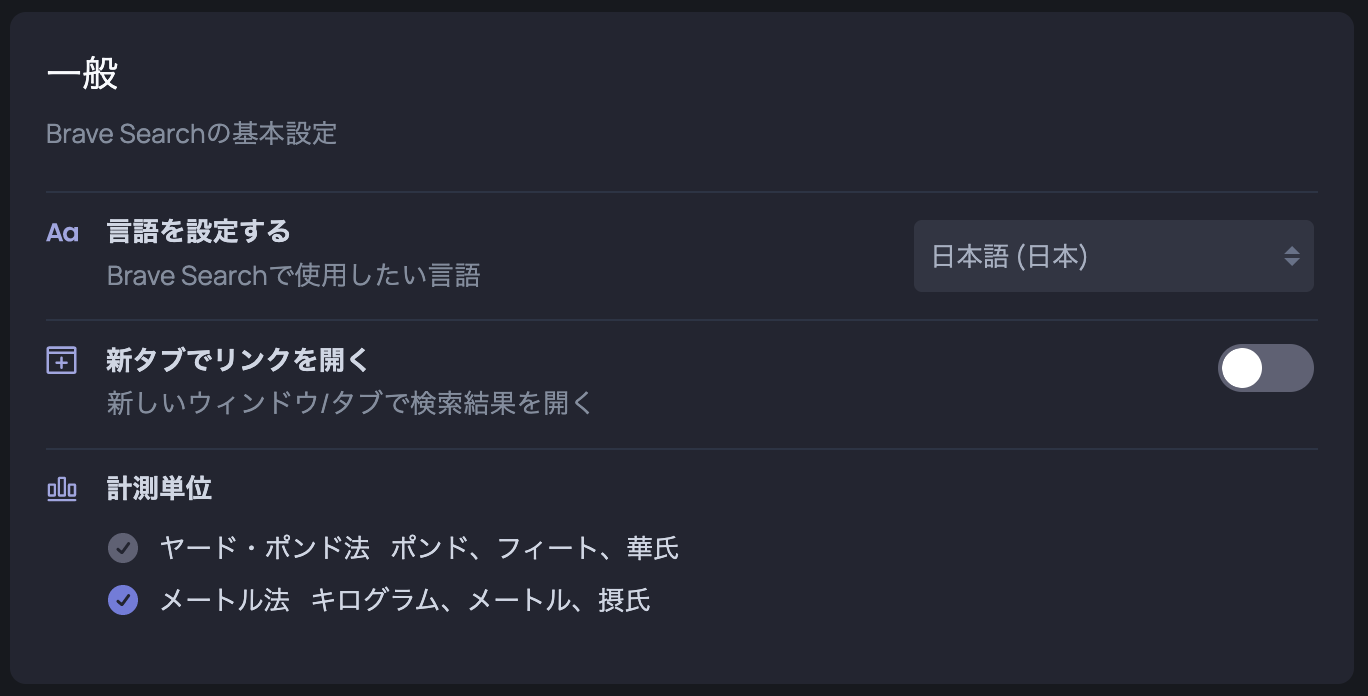Choose the メートル法 label text
The height and width of the screenshot is (696, 1368).
(x=225, y=600)
